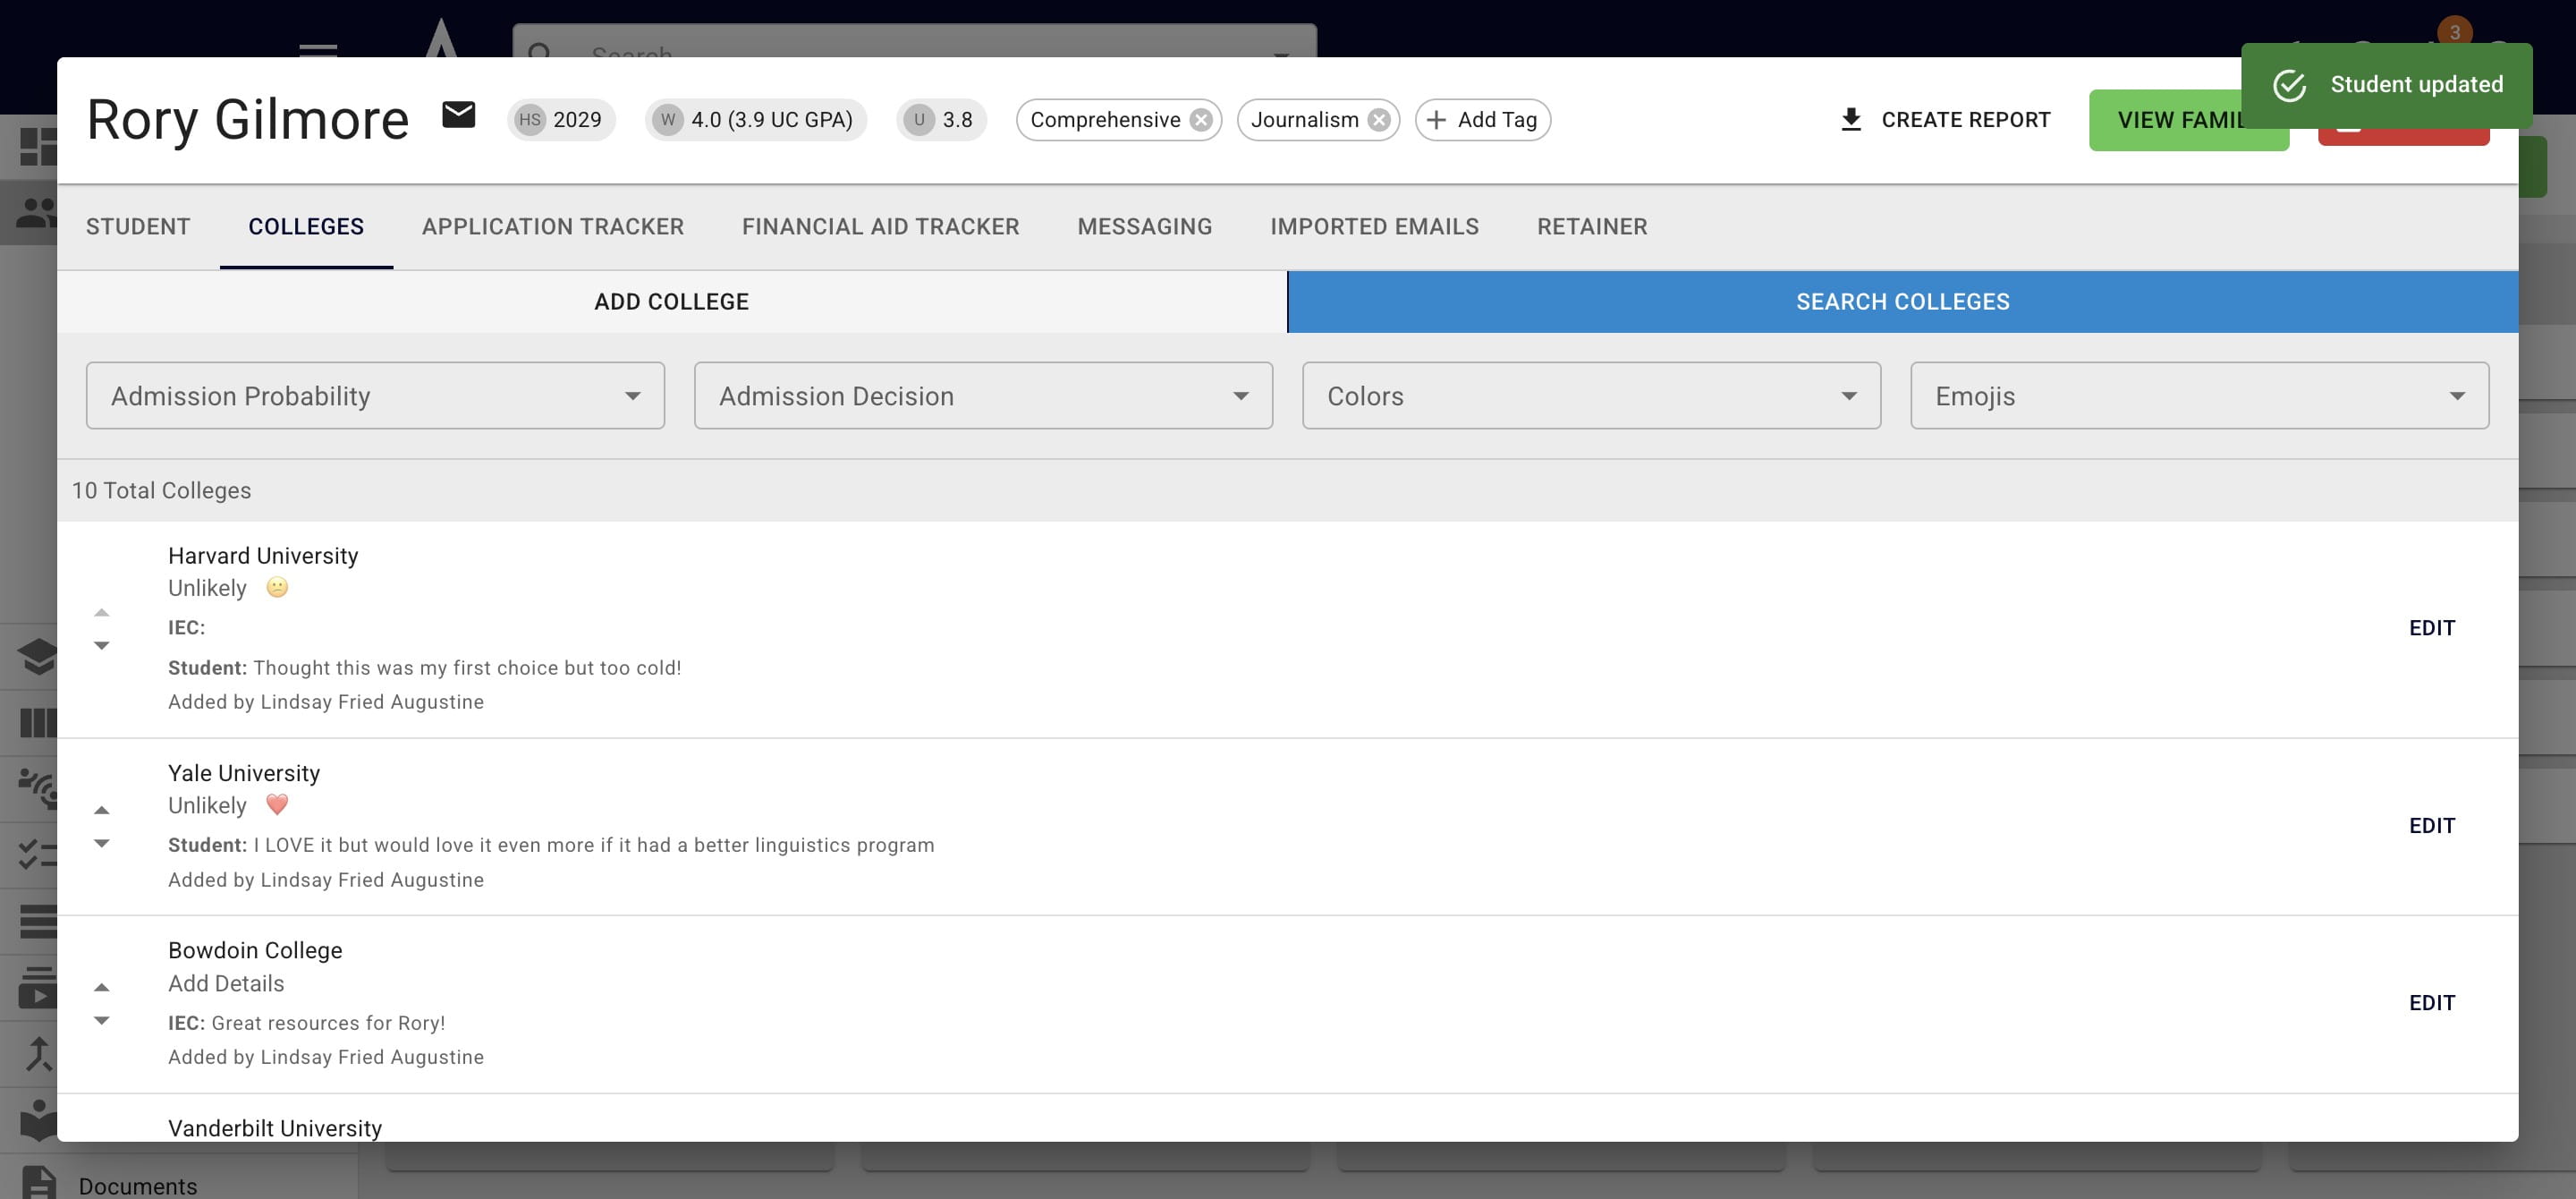
Task: Click the HS 2029 graduation year chip
Action: pyautogui.click(x=560, y=120)
